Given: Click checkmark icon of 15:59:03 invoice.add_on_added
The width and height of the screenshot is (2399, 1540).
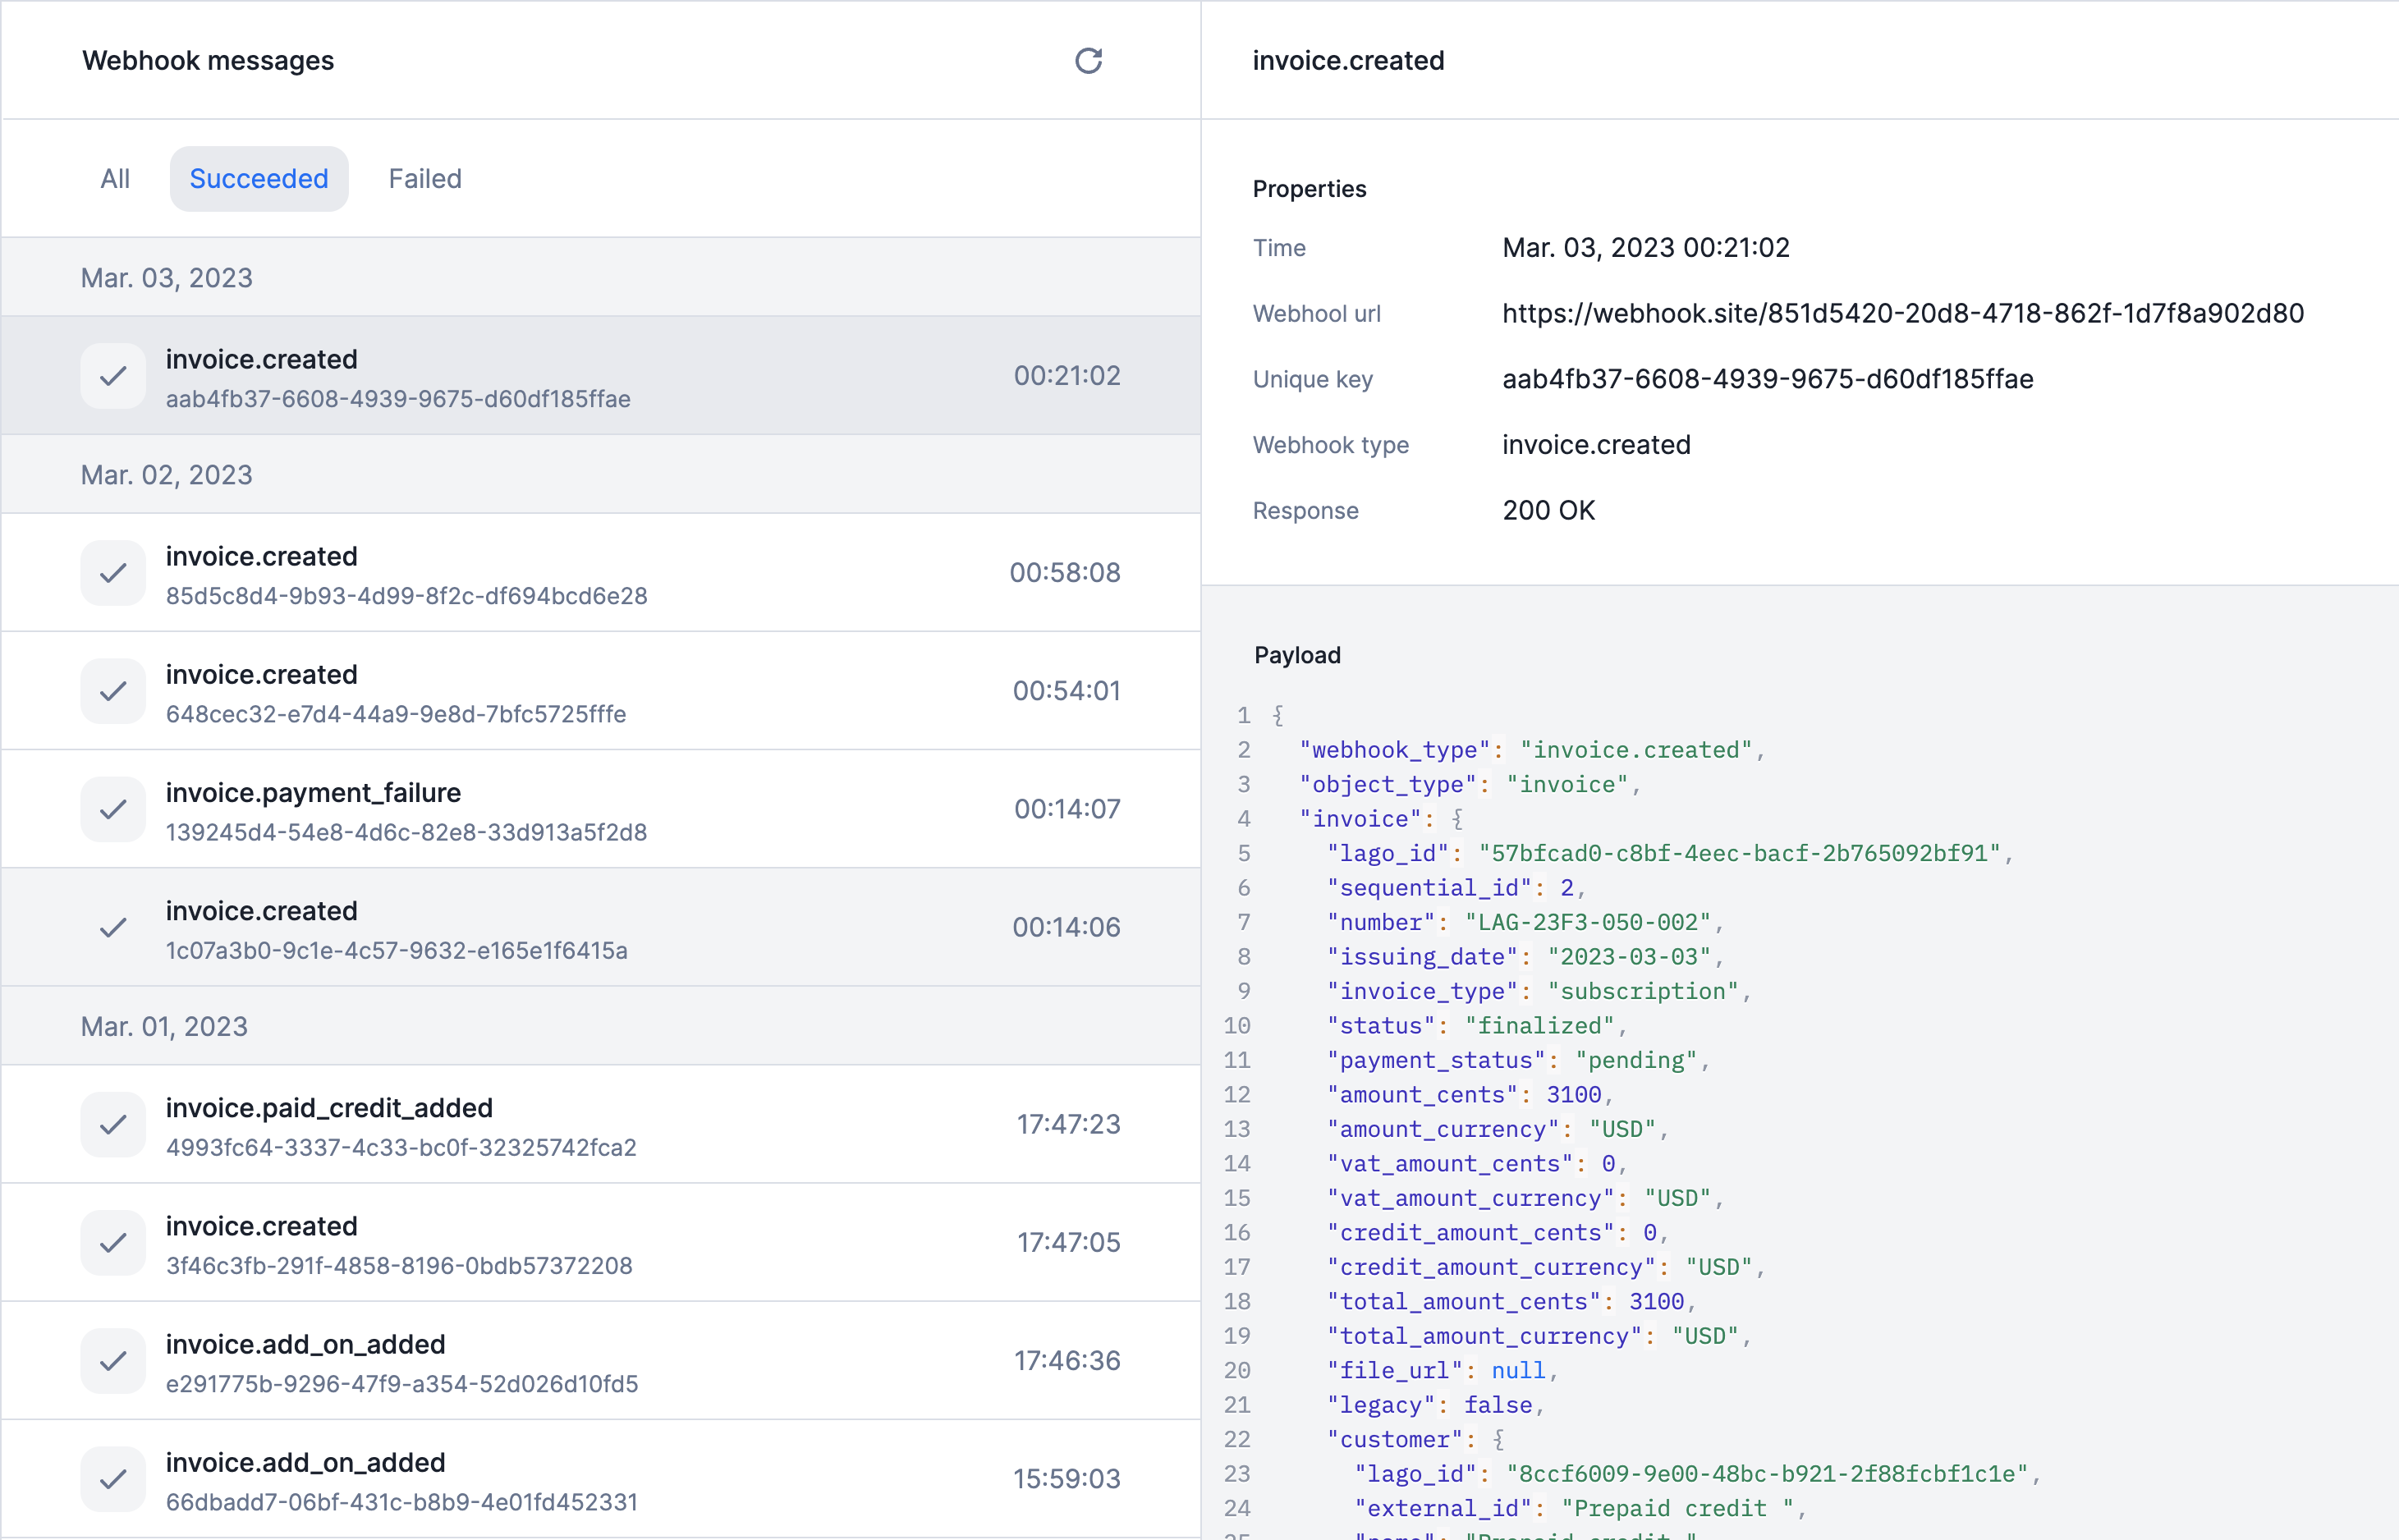Looking at the screenshot, I should (x=113, y=1479).
